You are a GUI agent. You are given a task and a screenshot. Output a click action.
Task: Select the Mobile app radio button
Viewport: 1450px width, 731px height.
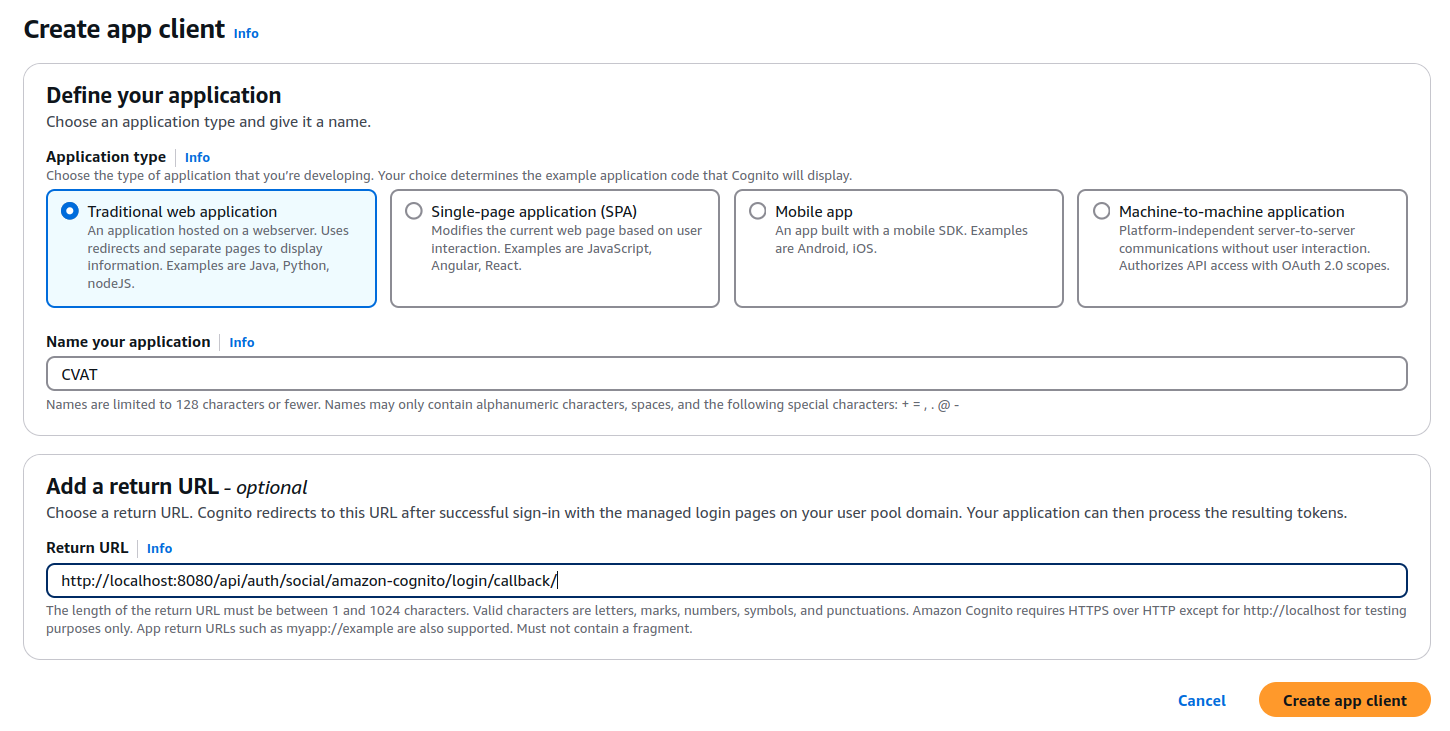pos(758,211)
